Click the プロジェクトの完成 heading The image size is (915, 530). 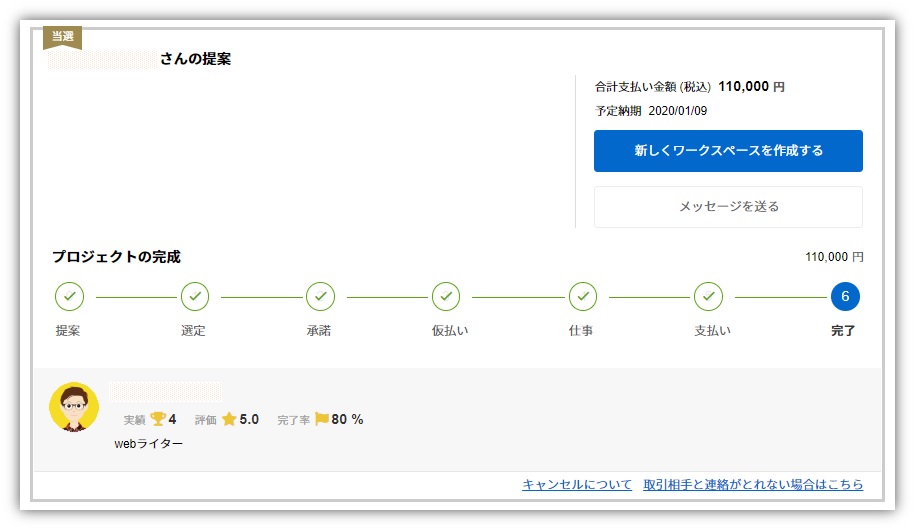pos(116,257)
